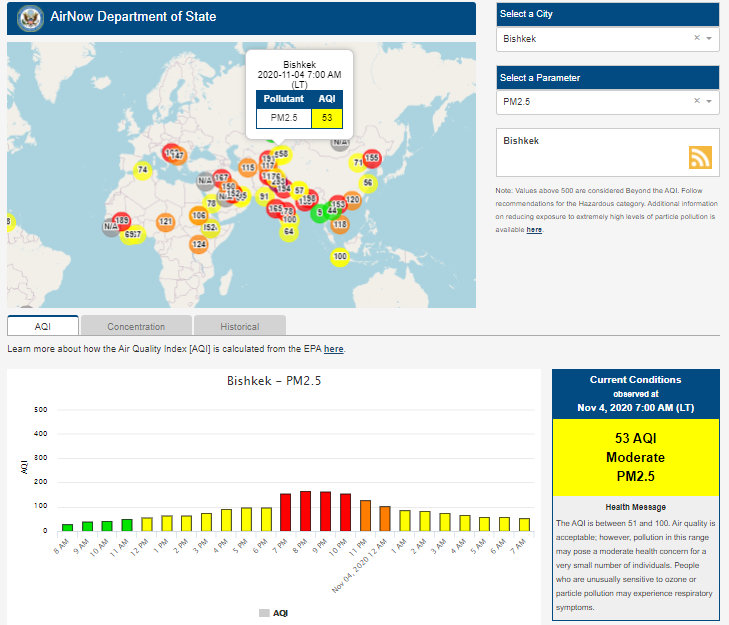The height and width of the screenshot is (625, 729).
Task: Click the 8 PM red bar in chart
Action: [306, 510]
